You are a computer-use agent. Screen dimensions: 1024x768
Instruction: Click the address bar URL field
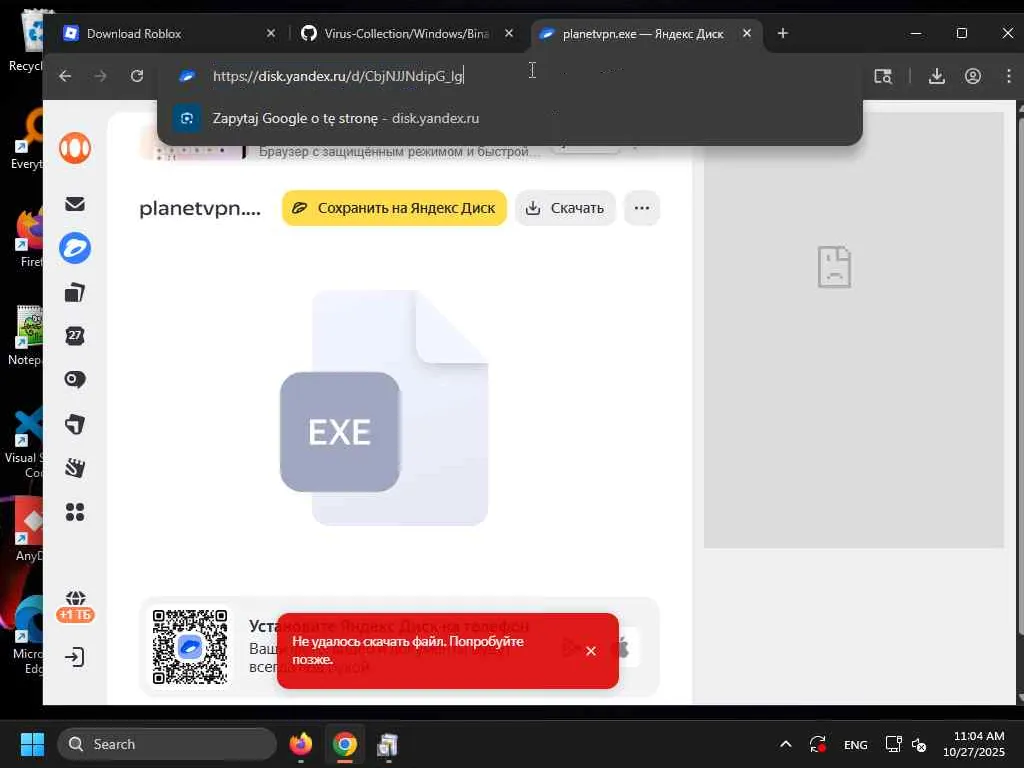pyautogui.click(x=509, y=76)
